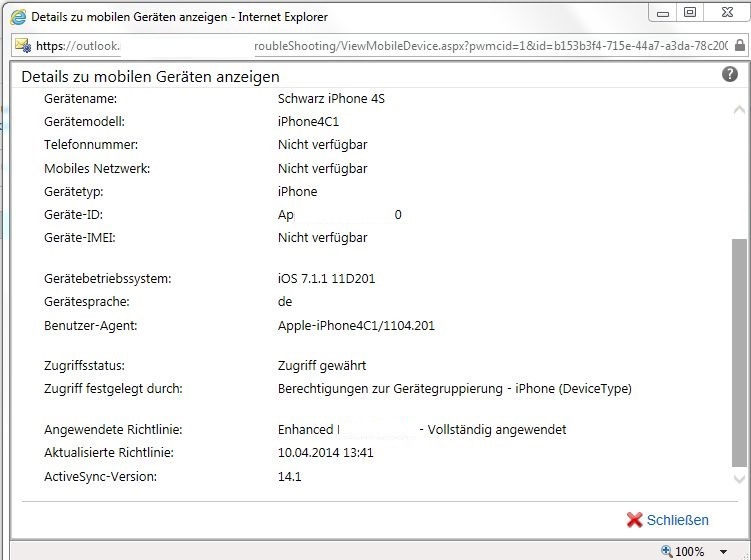Maximize the Internet Explorer window
Viewport: 751px width, 560px height.
(690, 13)
